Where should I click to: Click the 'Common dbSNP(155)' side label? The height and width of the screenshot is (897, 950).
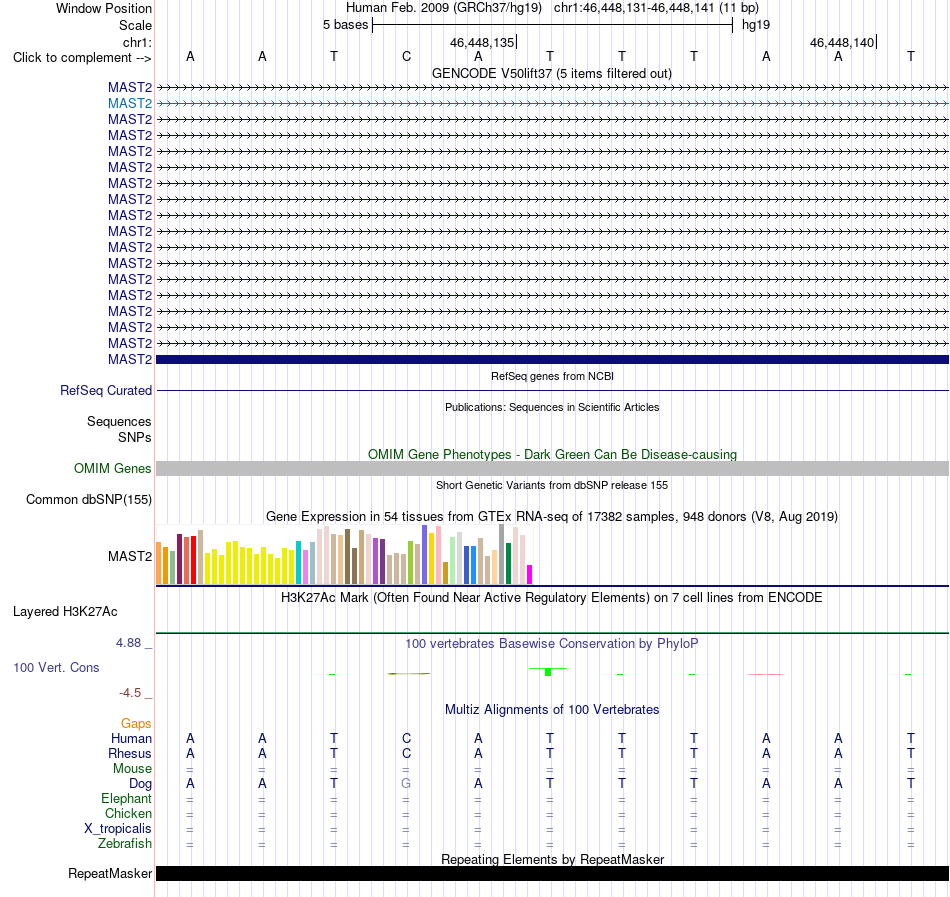pos(88,500)
